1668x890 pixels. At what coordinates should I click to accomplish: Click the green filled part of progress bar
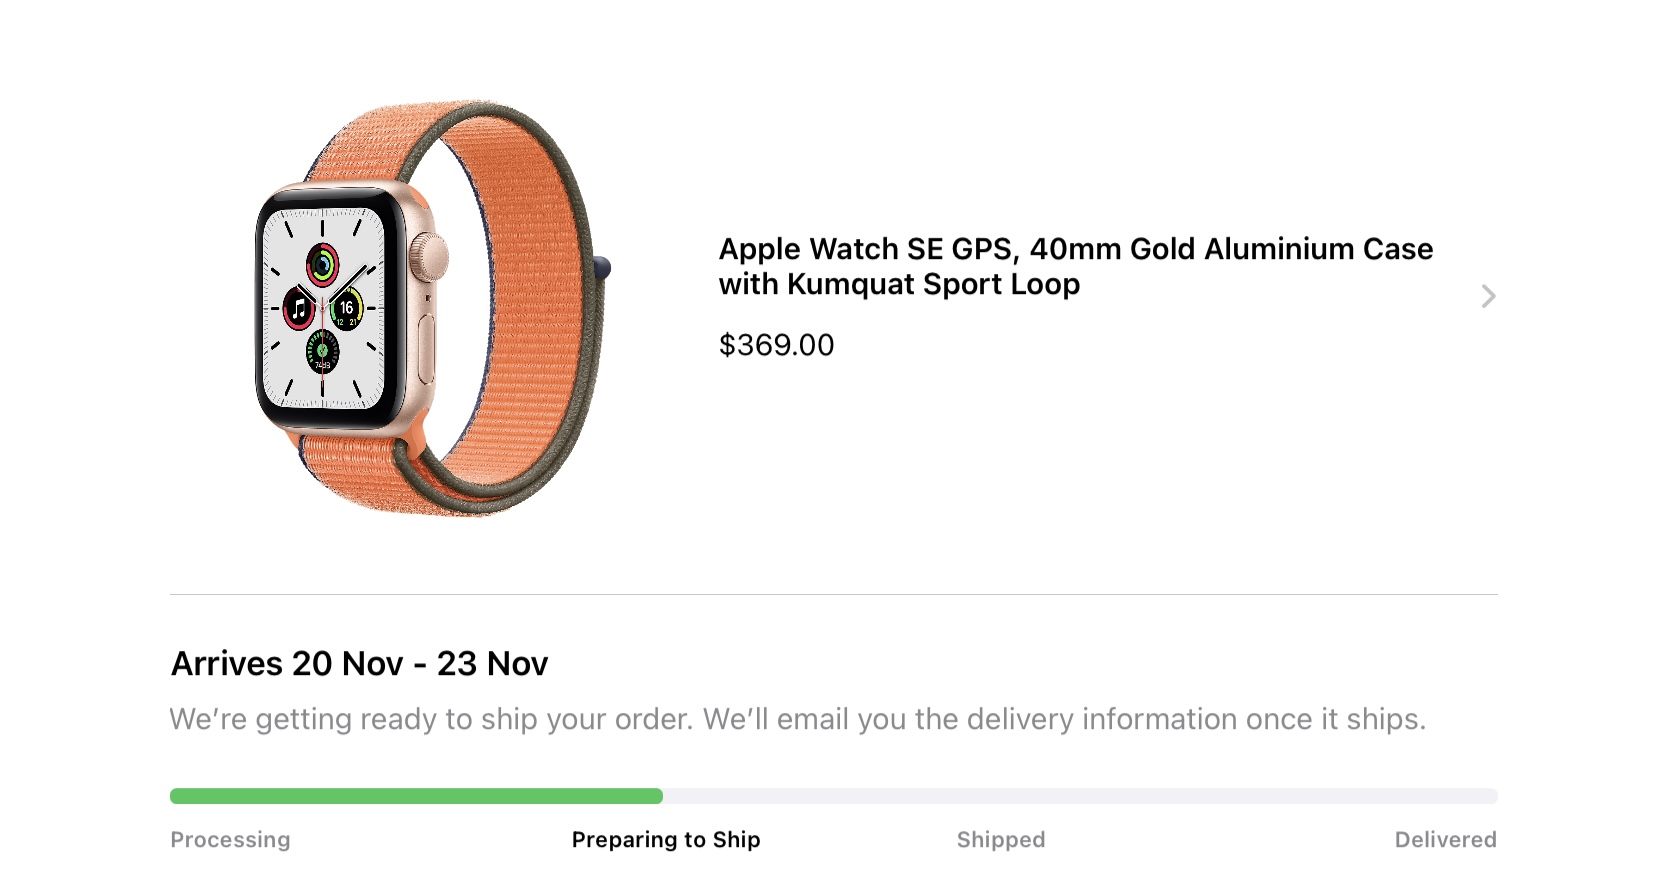click(416, 796)
